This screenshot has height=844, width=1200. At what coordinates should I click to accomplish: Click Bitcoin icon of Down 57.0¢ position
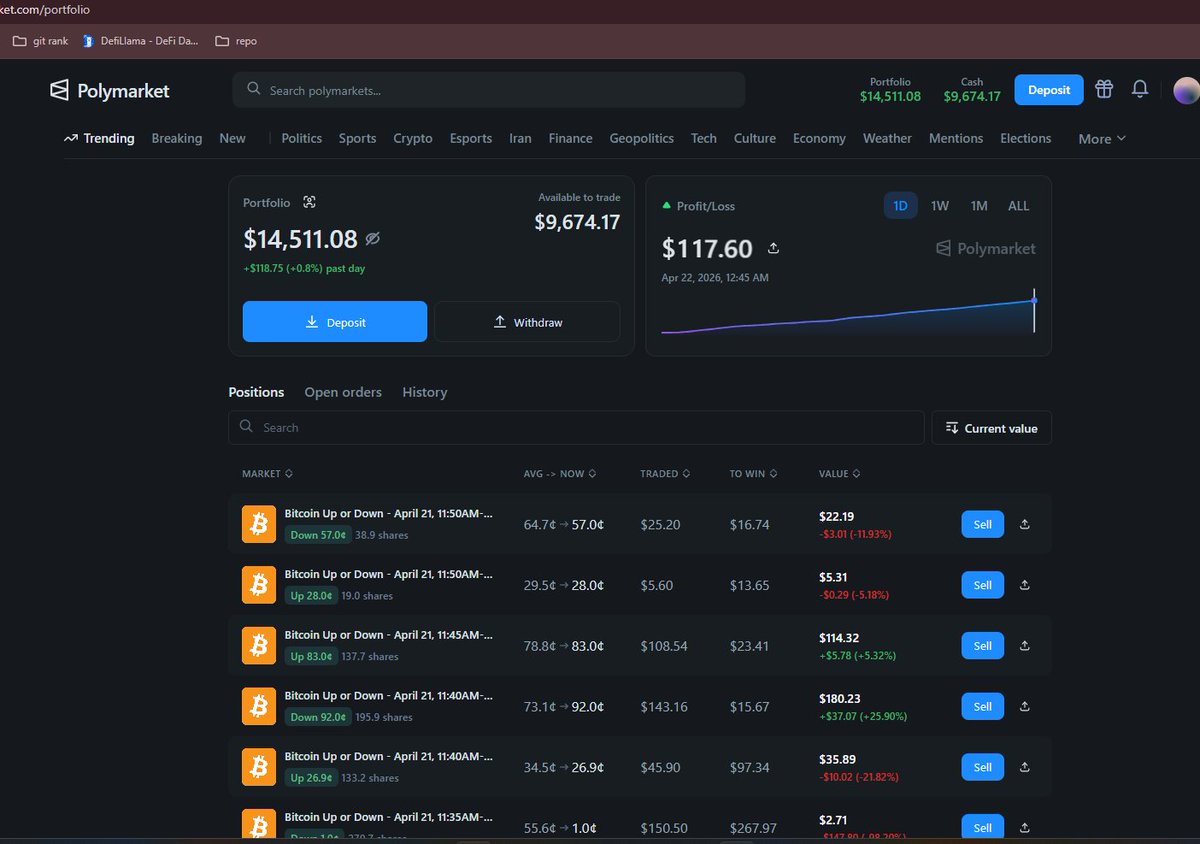tap(259, 524)
